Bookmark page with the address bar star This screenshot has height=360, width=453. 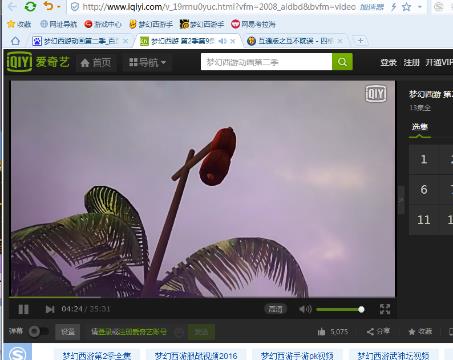pos(406,7)
